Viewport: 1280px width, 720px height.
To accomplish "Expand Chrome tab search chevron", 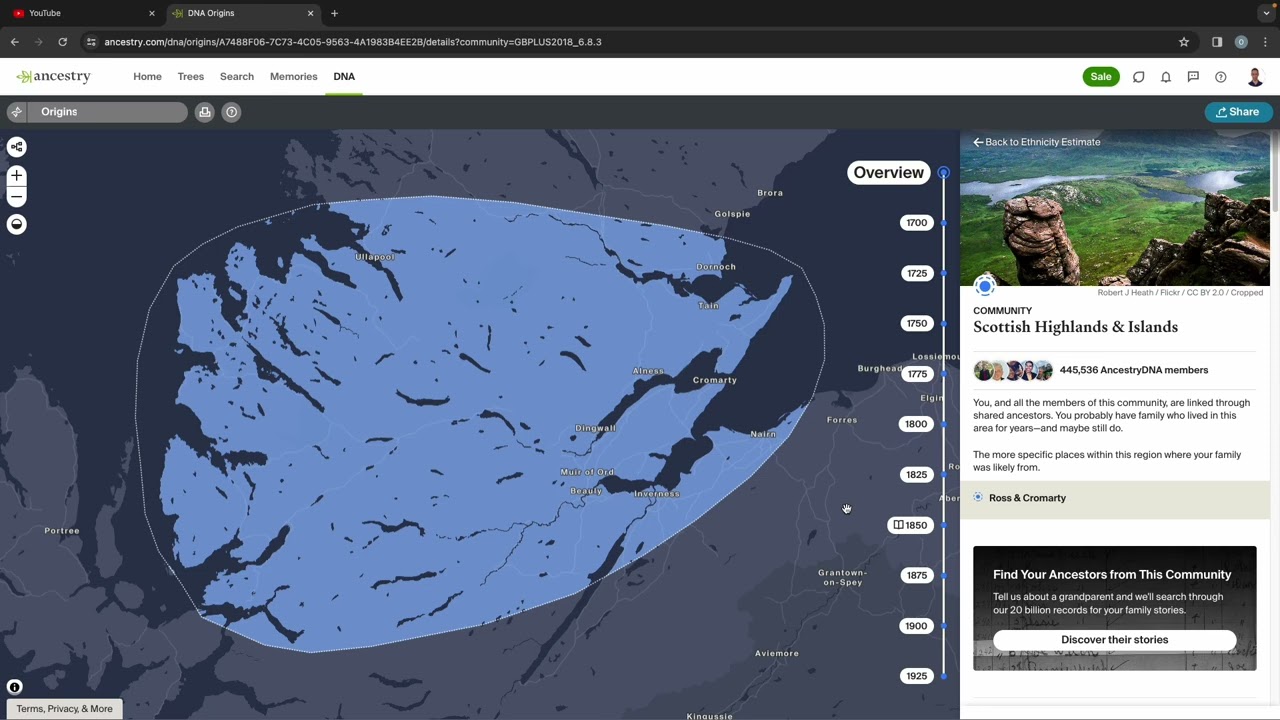I will pyautogui.click(x=1266, y=13).
